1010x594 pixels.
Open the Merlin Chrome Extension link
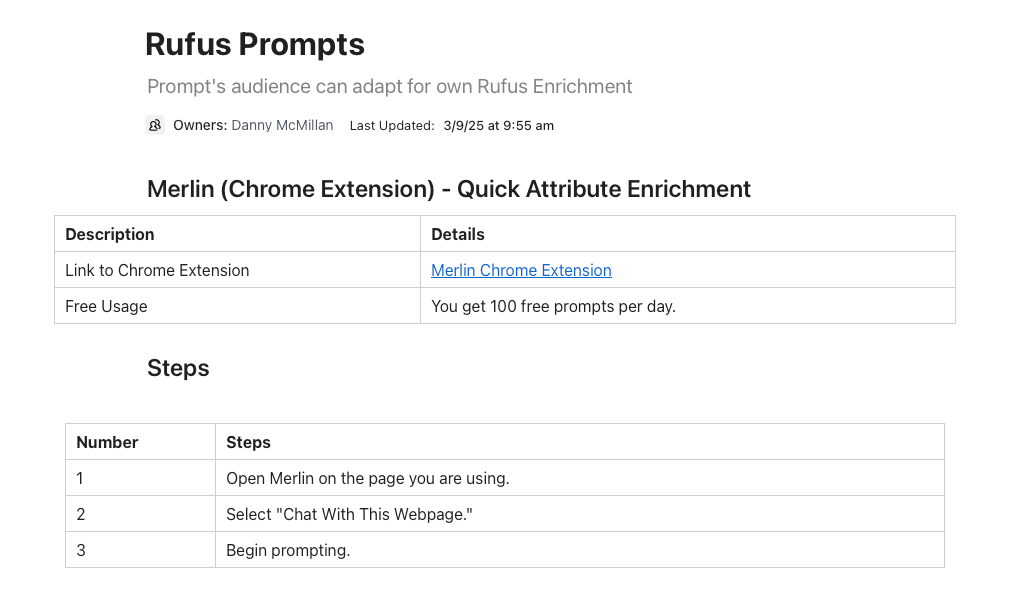521,270
